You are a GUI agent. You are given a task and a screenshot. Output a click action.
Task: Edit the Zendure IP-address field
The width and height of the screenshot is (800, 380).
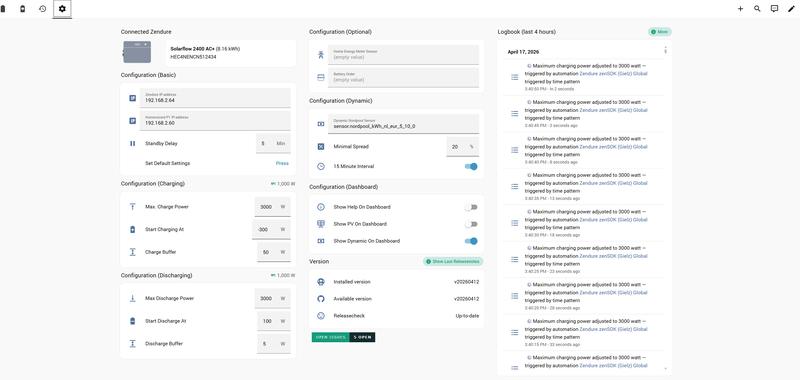(x=215, y=98)
